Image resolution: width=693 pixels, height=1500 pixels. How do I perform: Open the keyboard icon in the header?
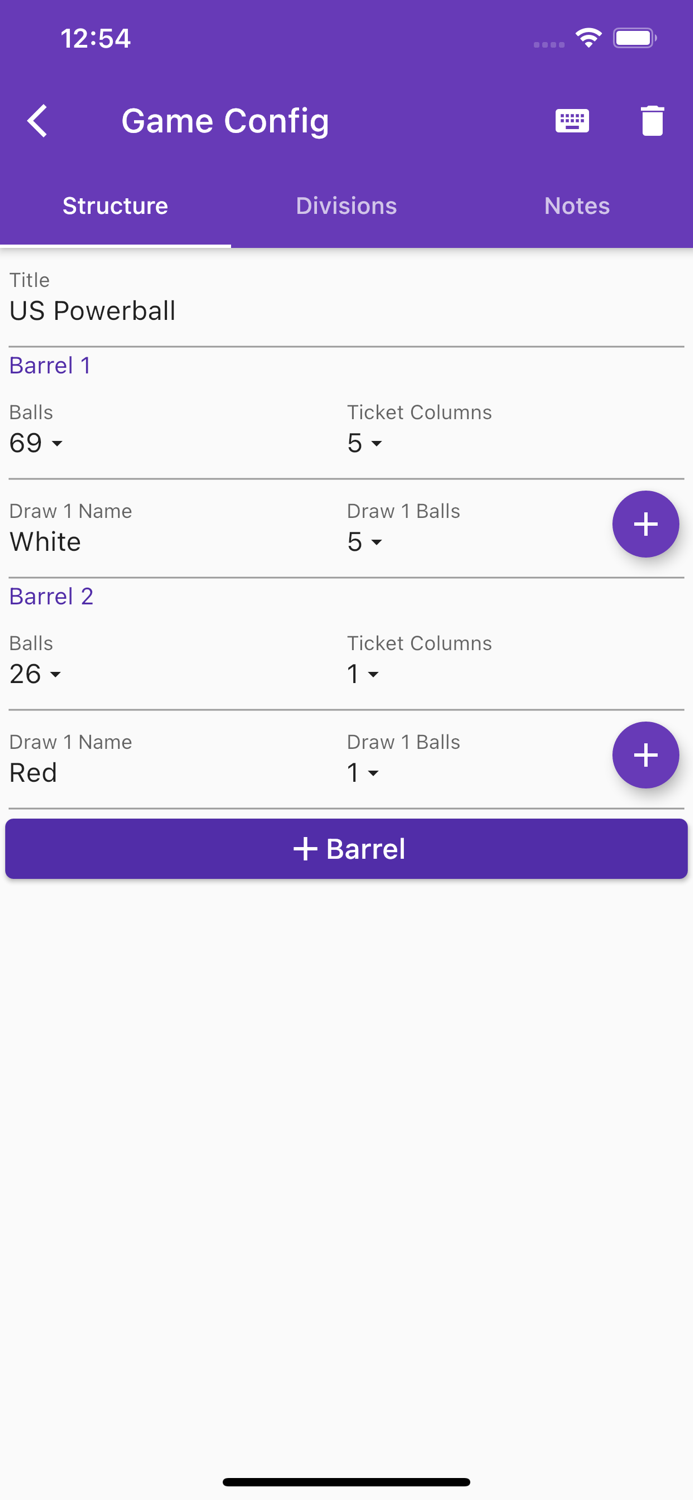[571, 120]
